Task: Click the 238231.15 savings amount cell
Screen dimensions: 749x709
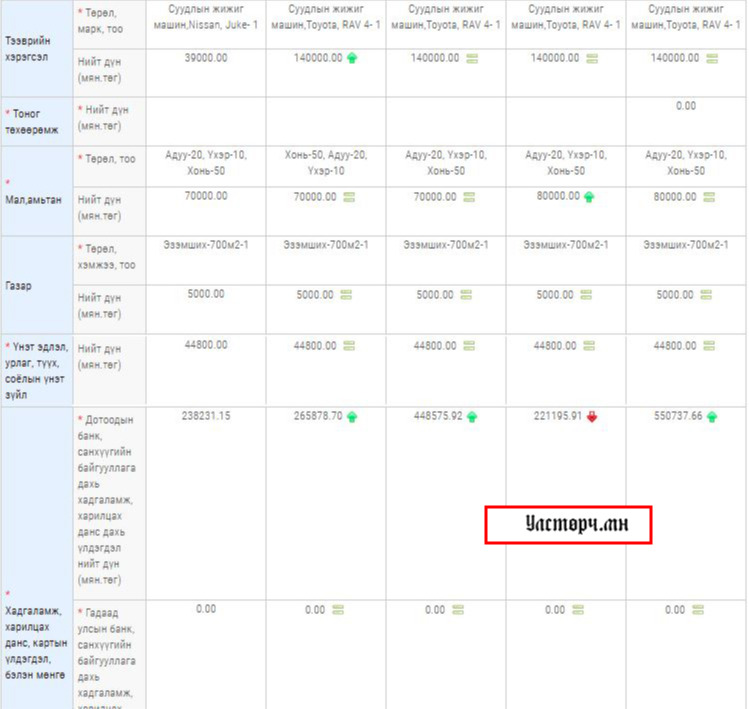Action: [x=206, y=416]
